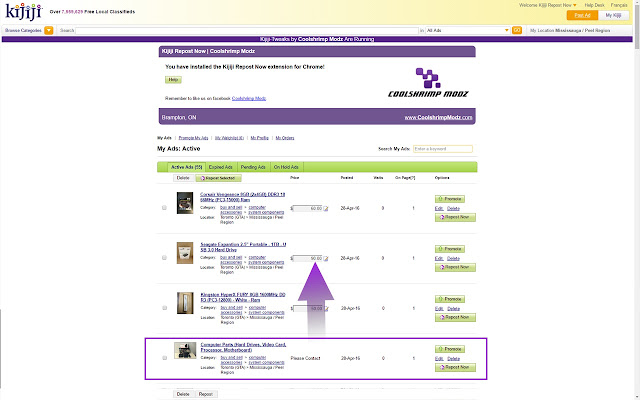Repost Now the Seagate Expansion ad

[x=455, y=267]
